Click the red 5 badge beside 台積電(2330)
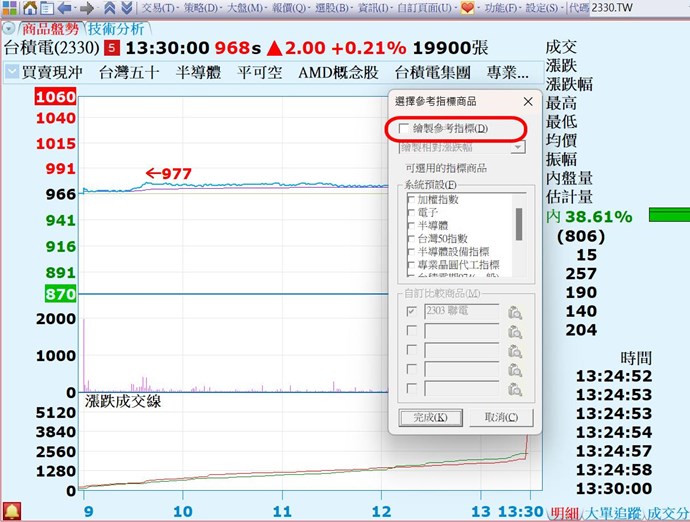This screenshot has height=522, width=690. (112, 48)
